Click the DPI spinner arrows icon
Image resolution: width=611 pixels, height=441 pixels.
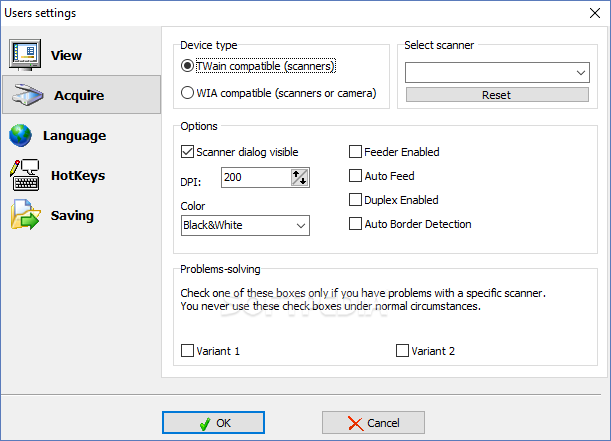(x=300, y=178)
